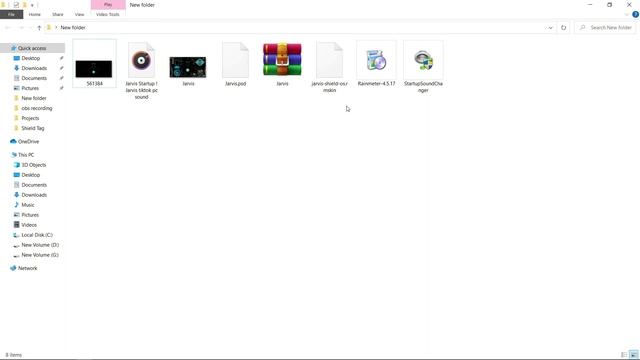
Task: Expand the ribbon with the chevron
Action: 627,14
